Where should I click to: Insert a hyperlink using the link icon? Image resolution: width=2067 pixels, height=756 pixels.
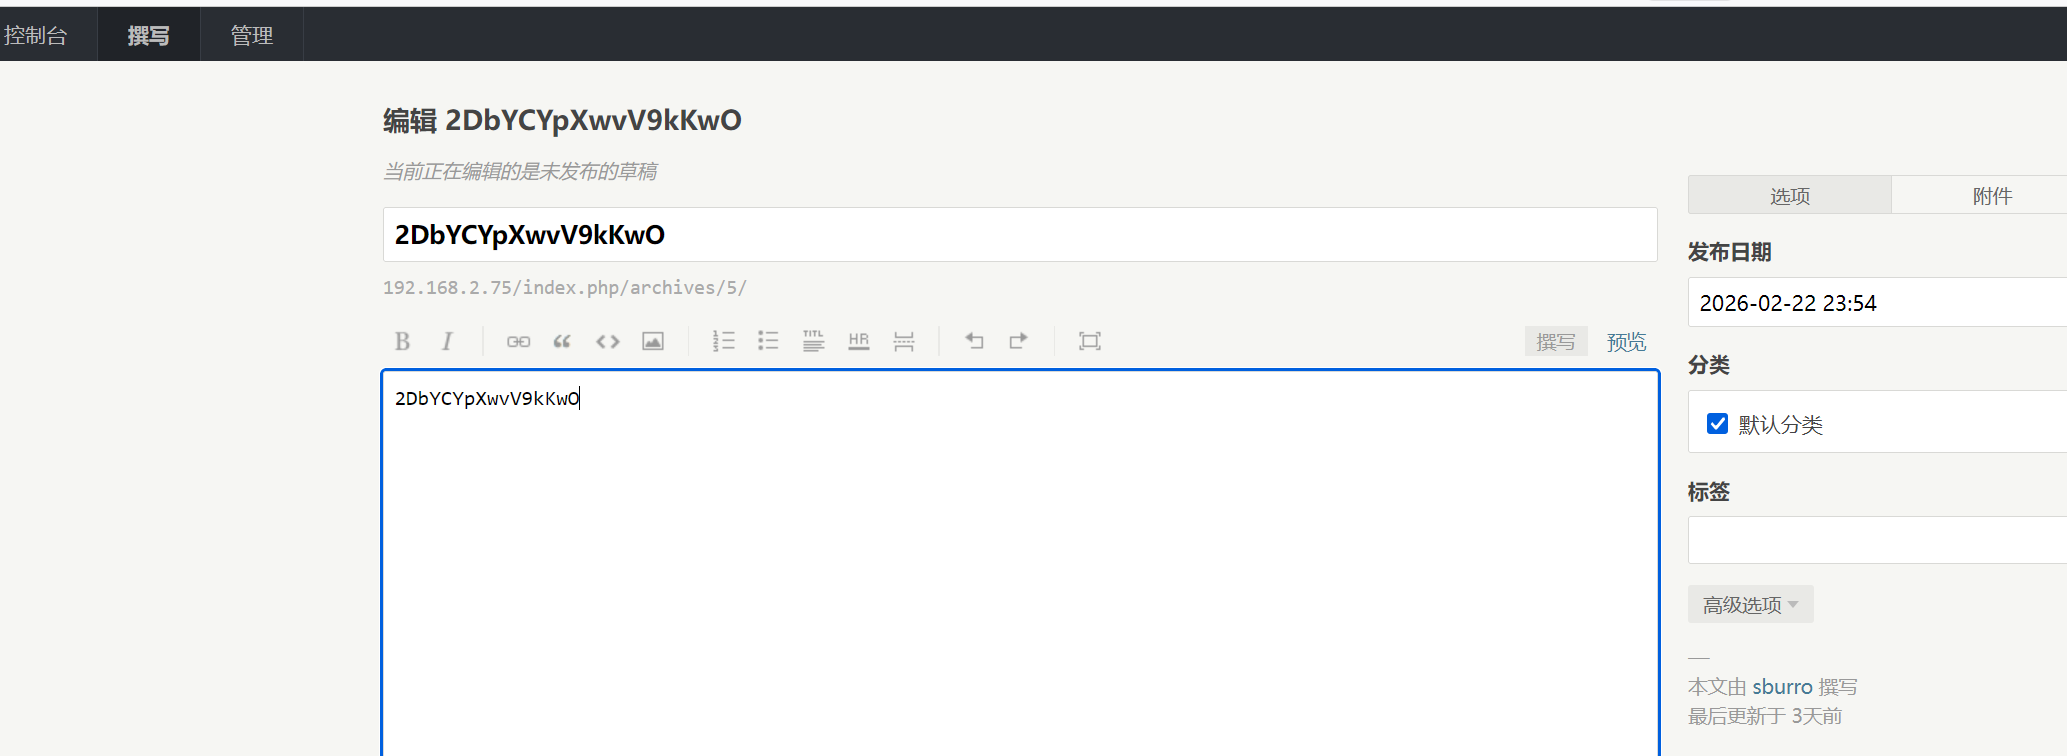518,342
